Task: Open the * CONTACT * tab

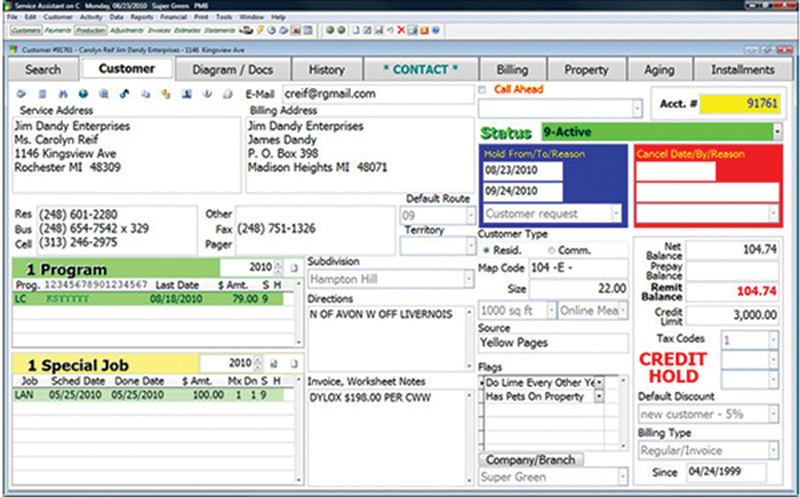Action: click(x=420, y=69)
